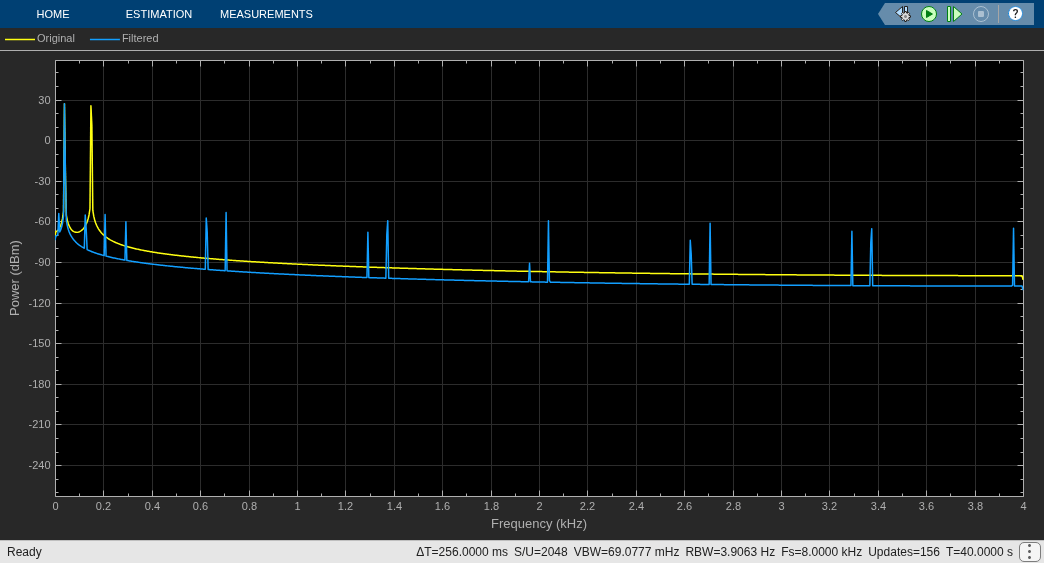
Task: Click the Ready status text
Action: coord(24,552)
